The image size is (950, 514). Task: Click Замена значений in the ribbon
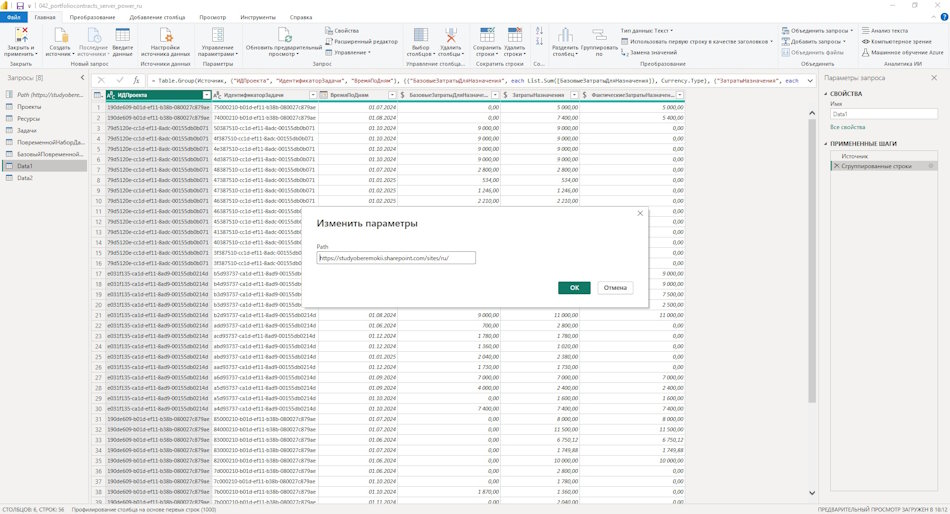click(648, 53)
